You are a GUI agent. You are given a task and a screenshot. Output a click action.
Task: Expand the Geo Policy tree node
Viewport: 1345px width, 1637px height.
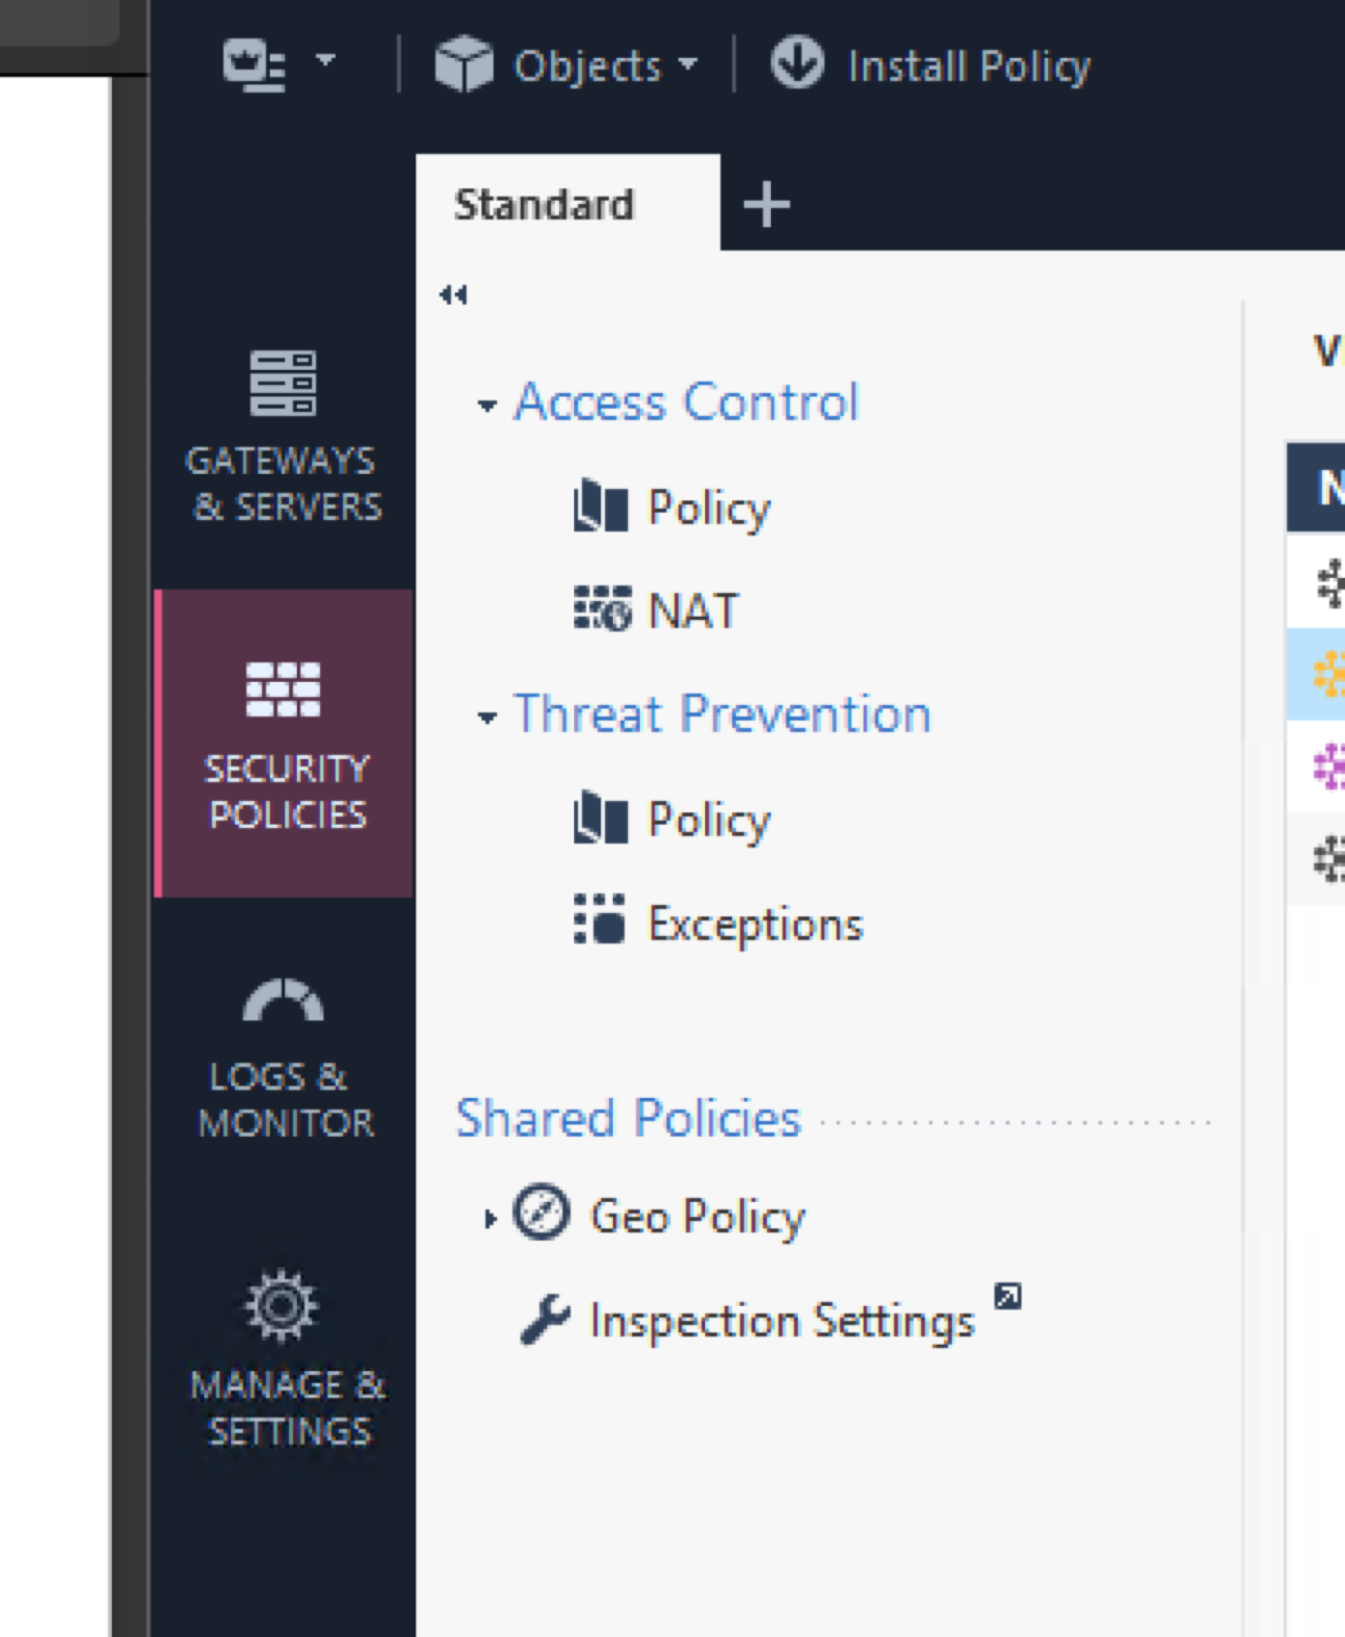pos(489,1218)
